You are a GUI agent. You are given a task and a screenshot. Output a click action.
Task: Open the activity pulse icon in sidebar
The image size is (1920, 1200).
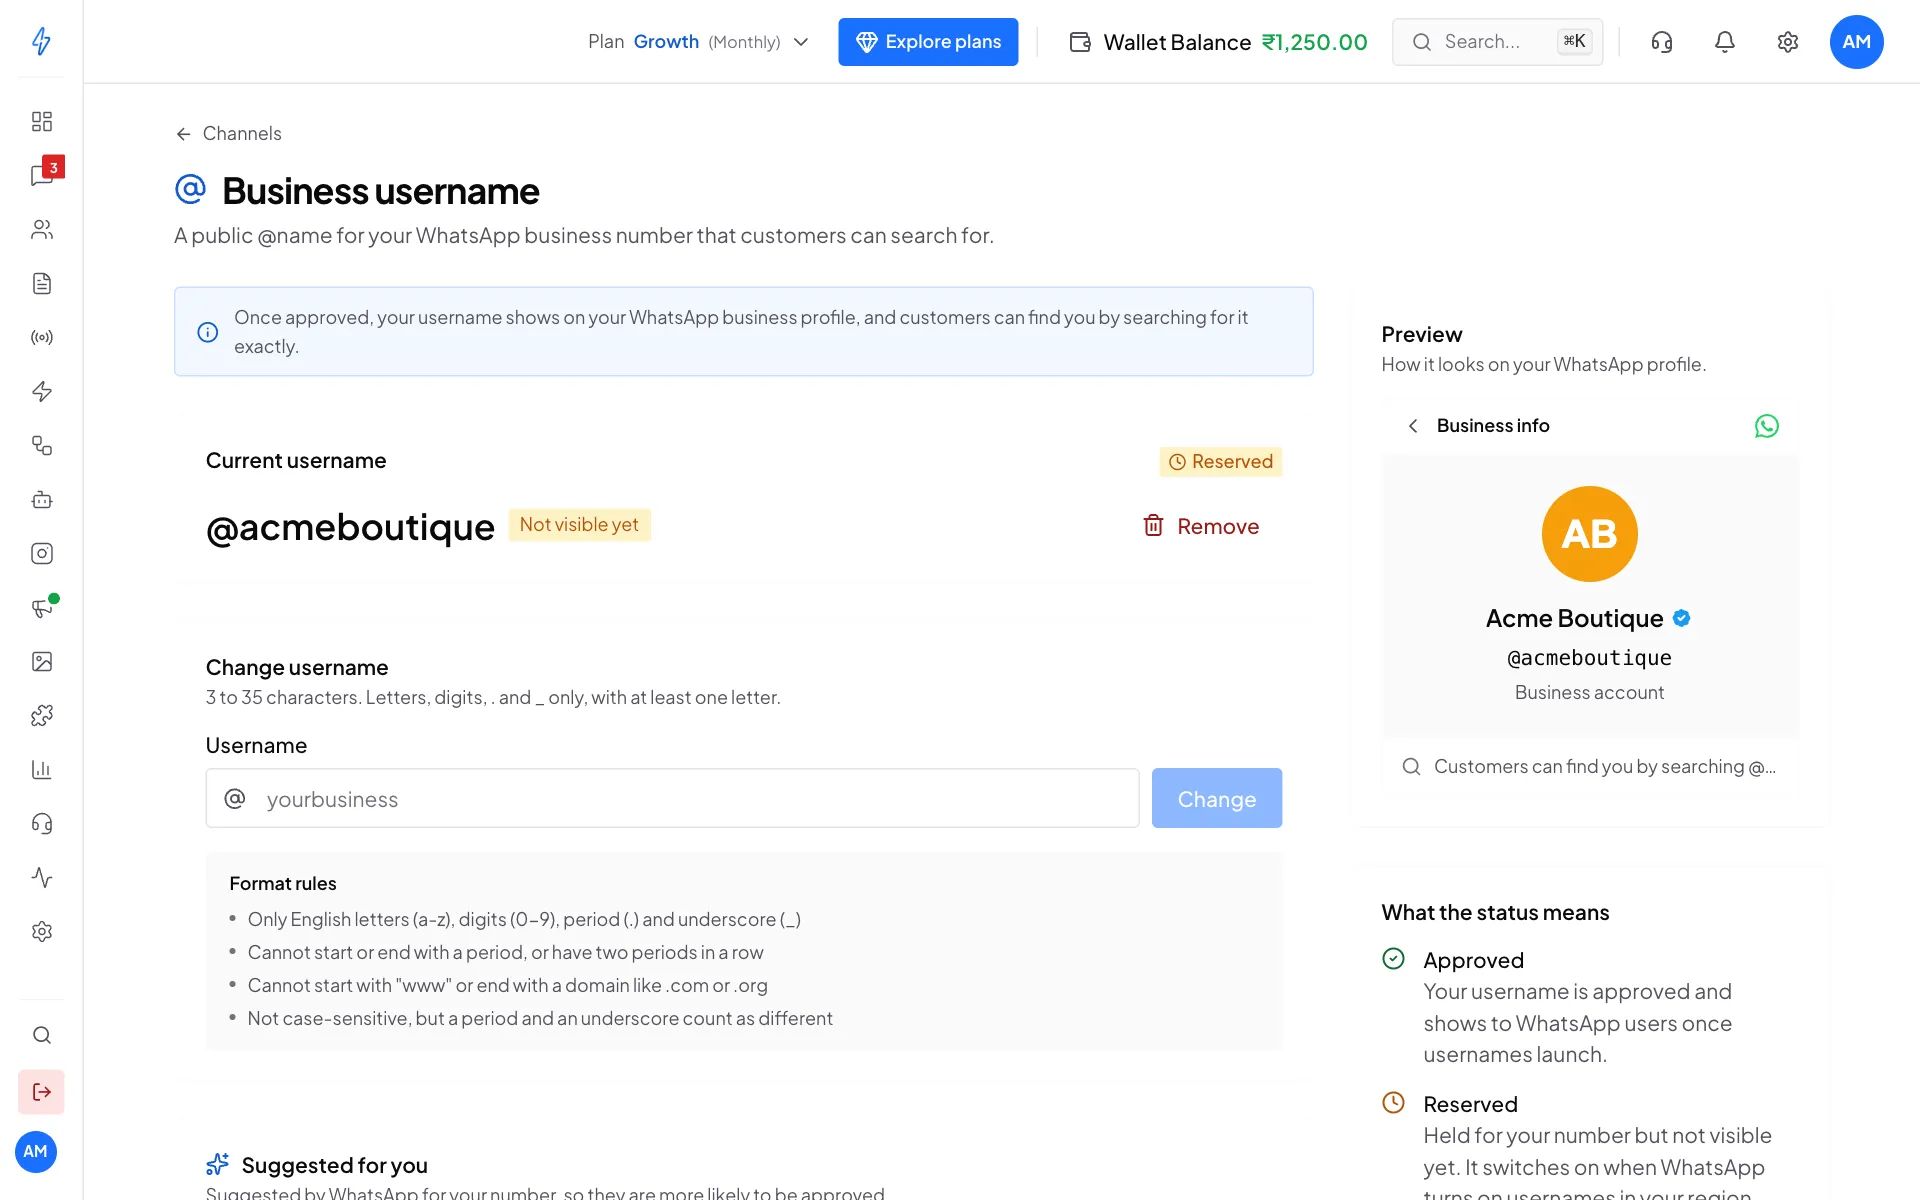click(x=41, y=878)
